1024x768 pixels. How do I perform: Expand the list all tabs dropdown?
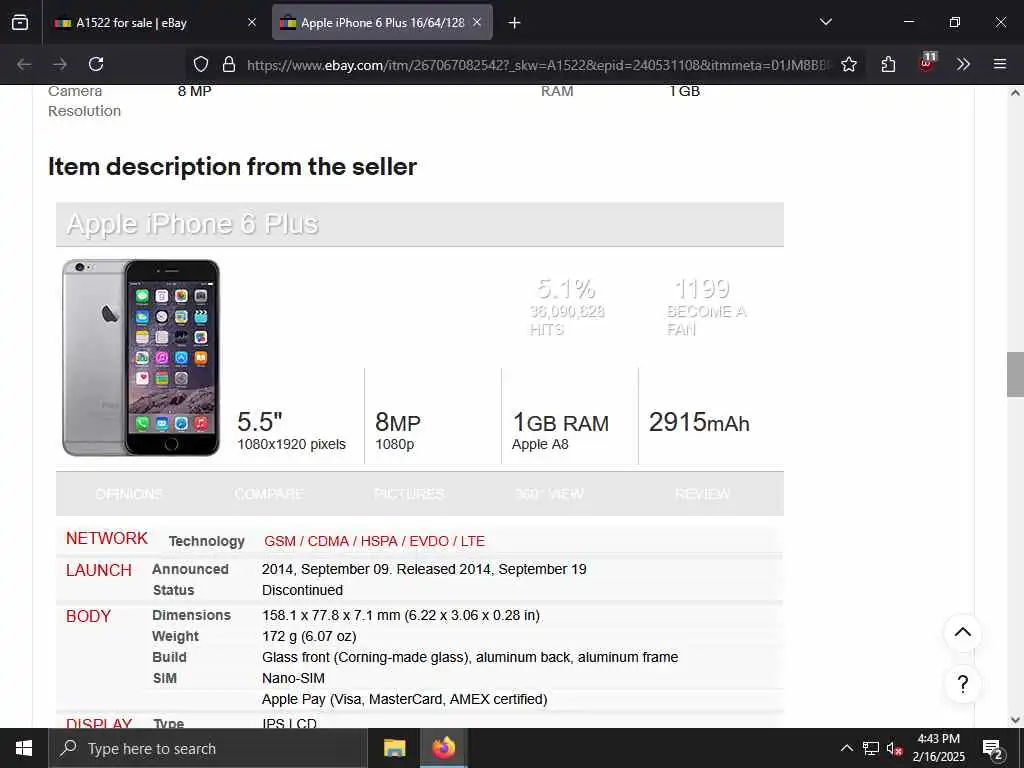tap(826, 22)
